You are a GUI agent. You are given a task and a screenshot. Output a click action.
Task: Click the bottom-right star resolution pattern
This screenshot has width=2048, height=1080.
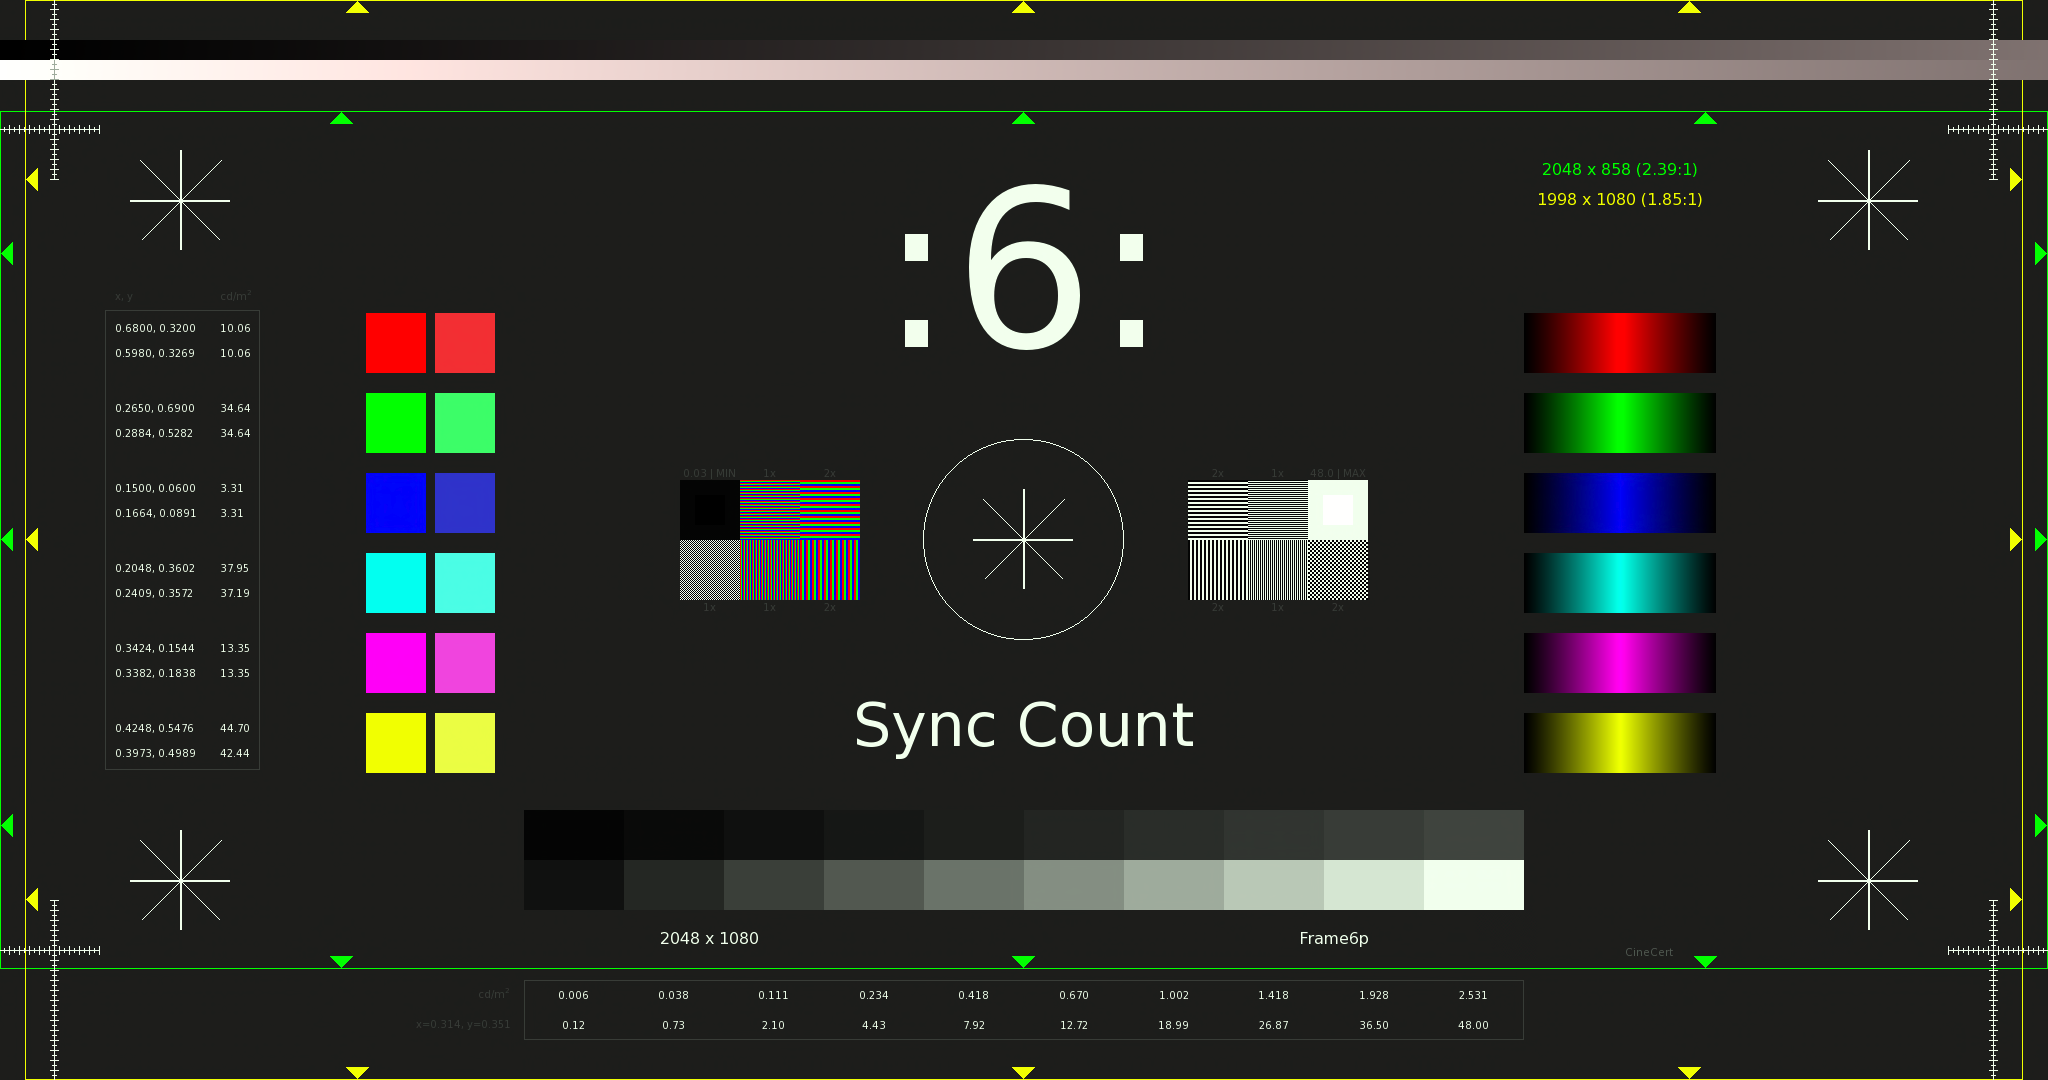tap(1868, 881)
